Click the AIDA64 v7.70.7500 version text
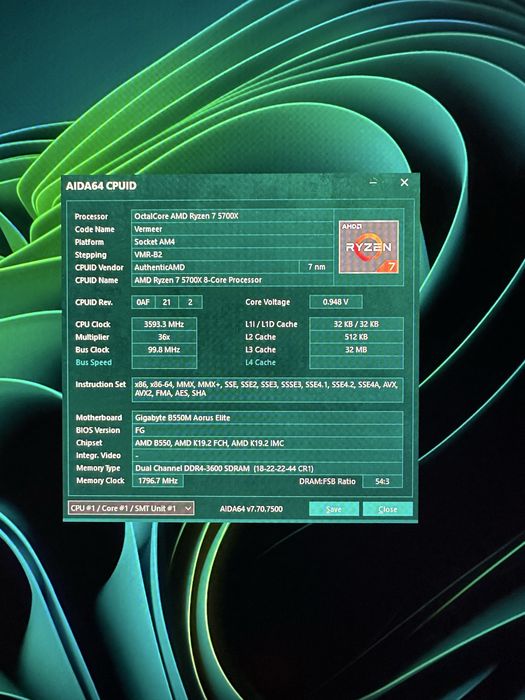 [251, 509]
